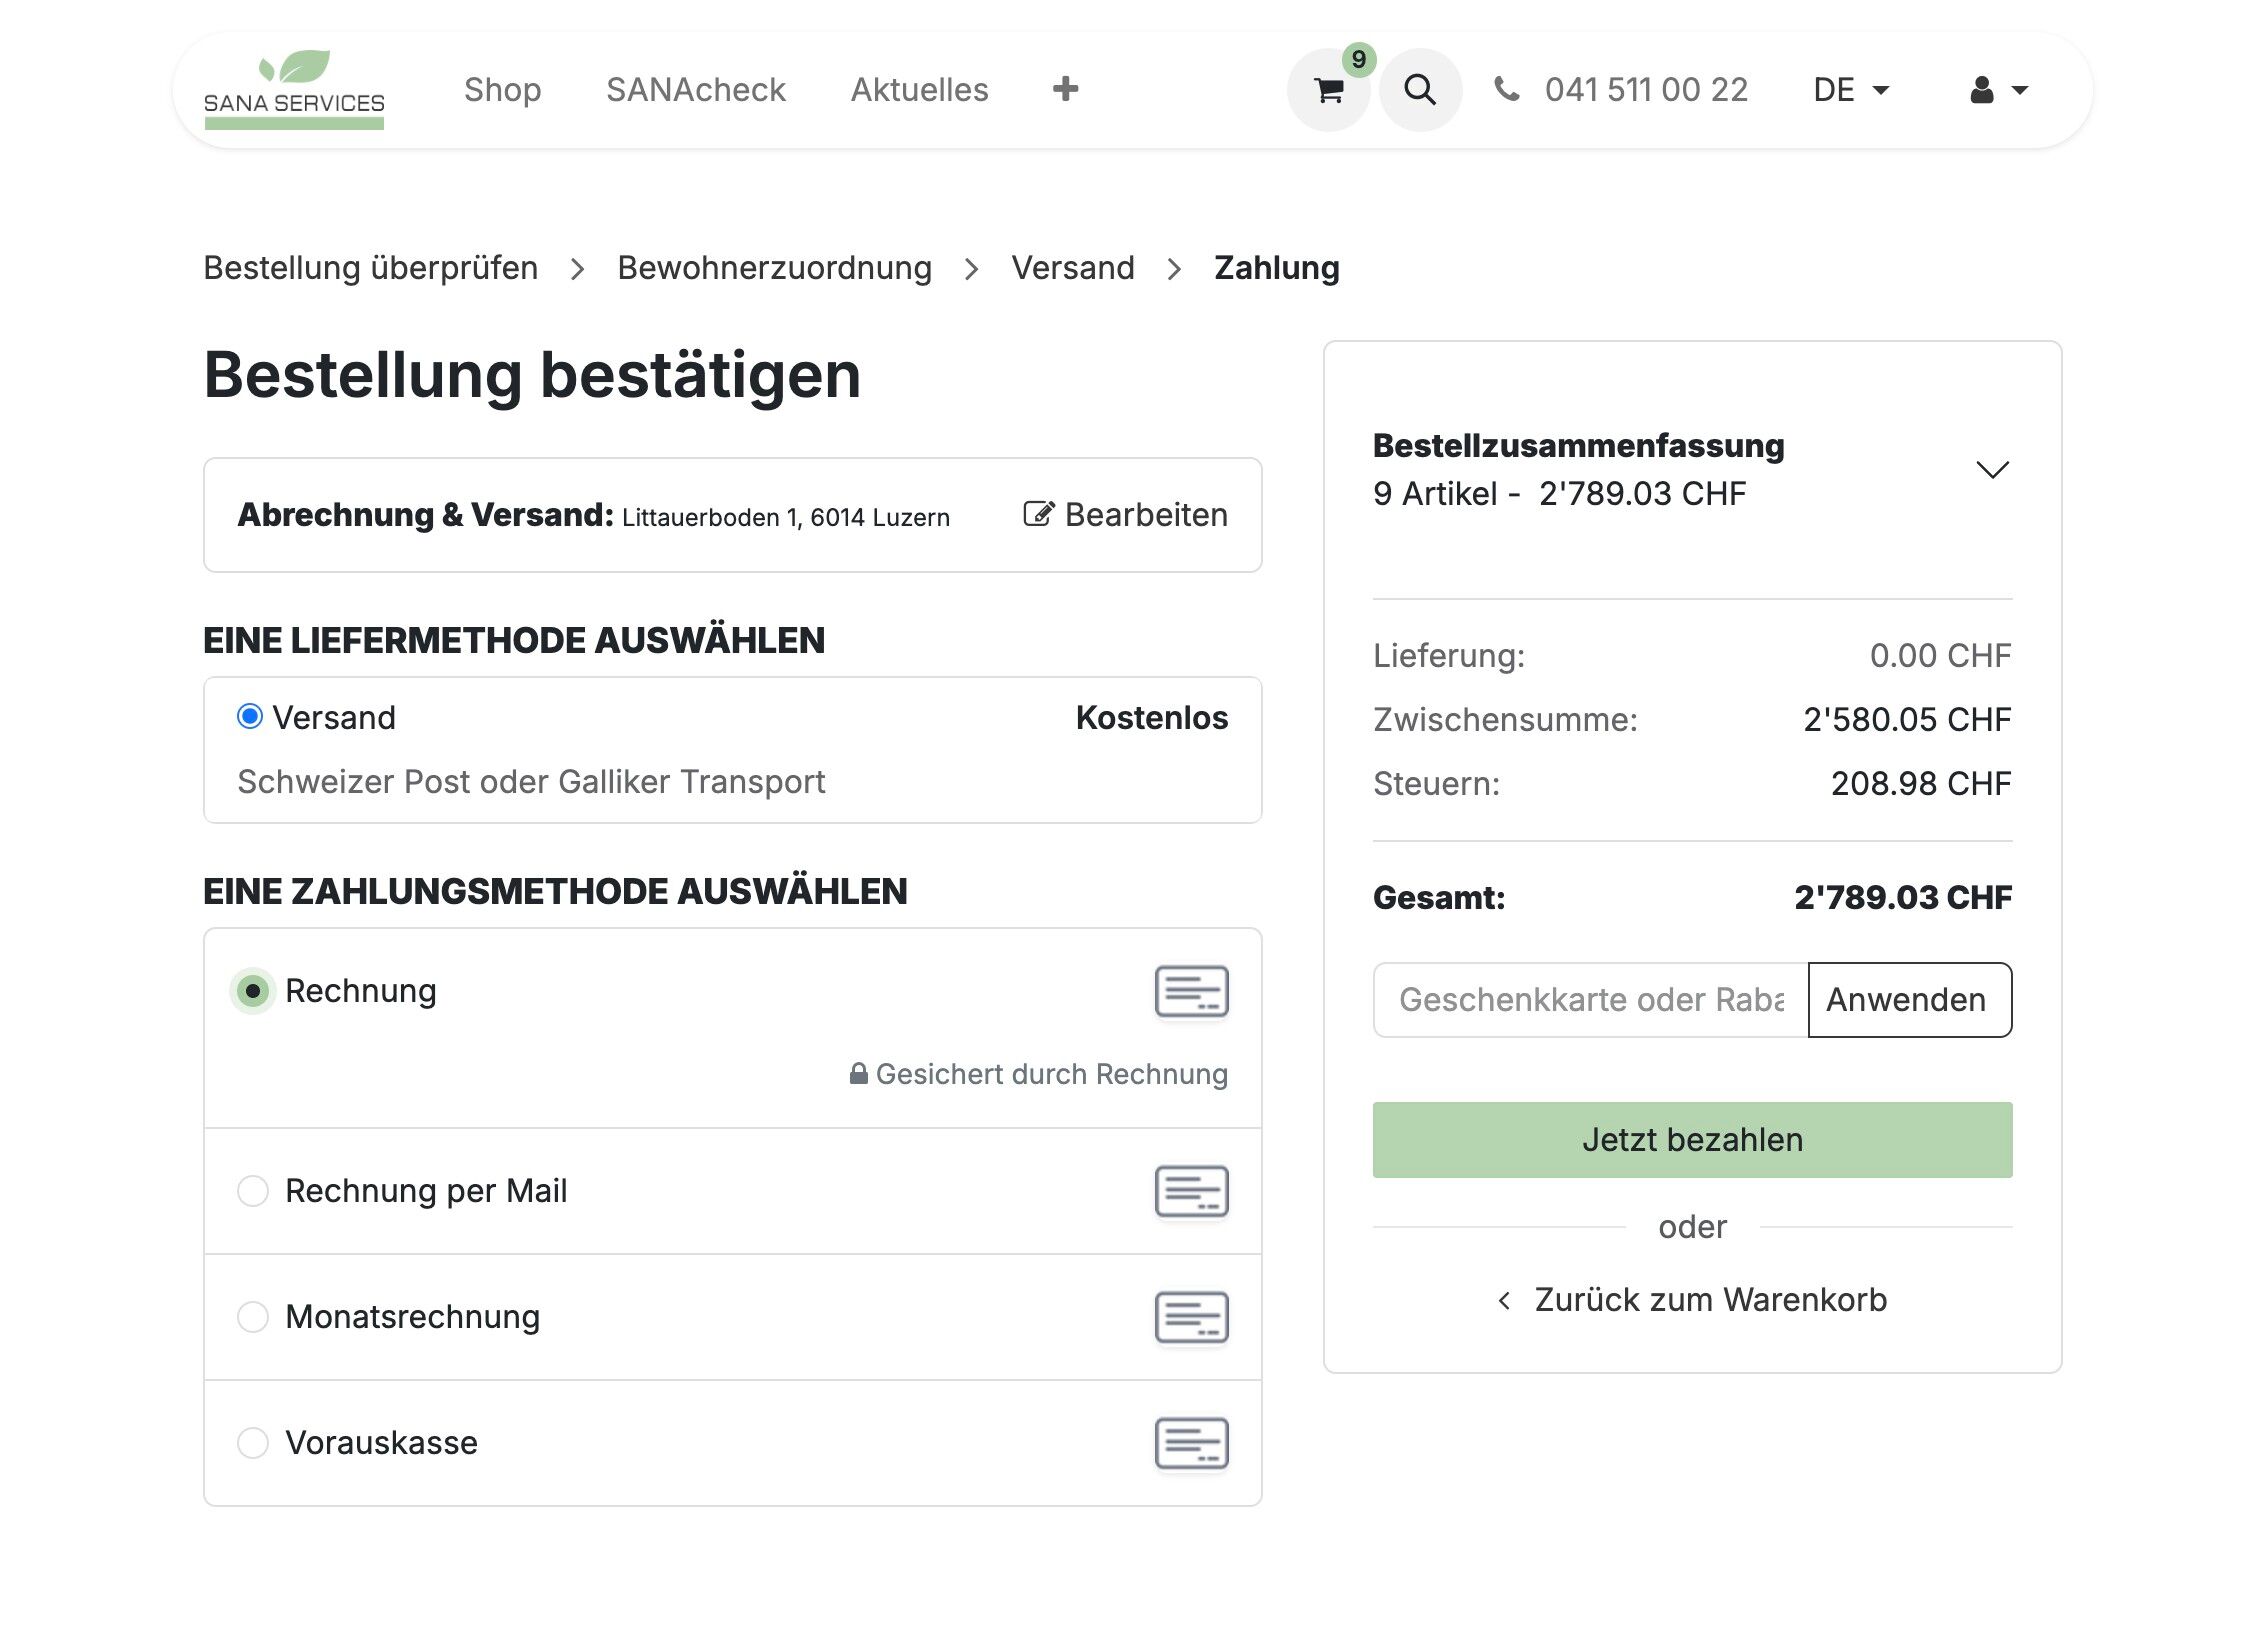This screenshot has width=2266, height=1646.
Task: Click the search magnifier icon
Action: [x=1419, y=91]
